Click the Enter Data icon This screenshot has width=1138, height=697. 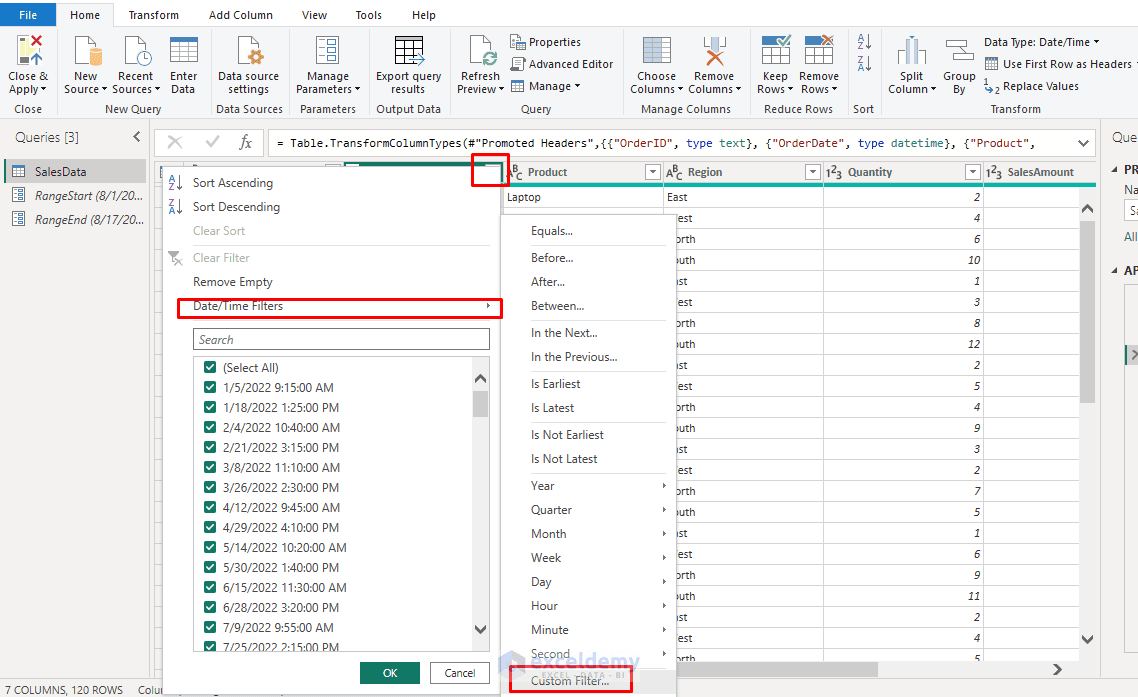184,51
